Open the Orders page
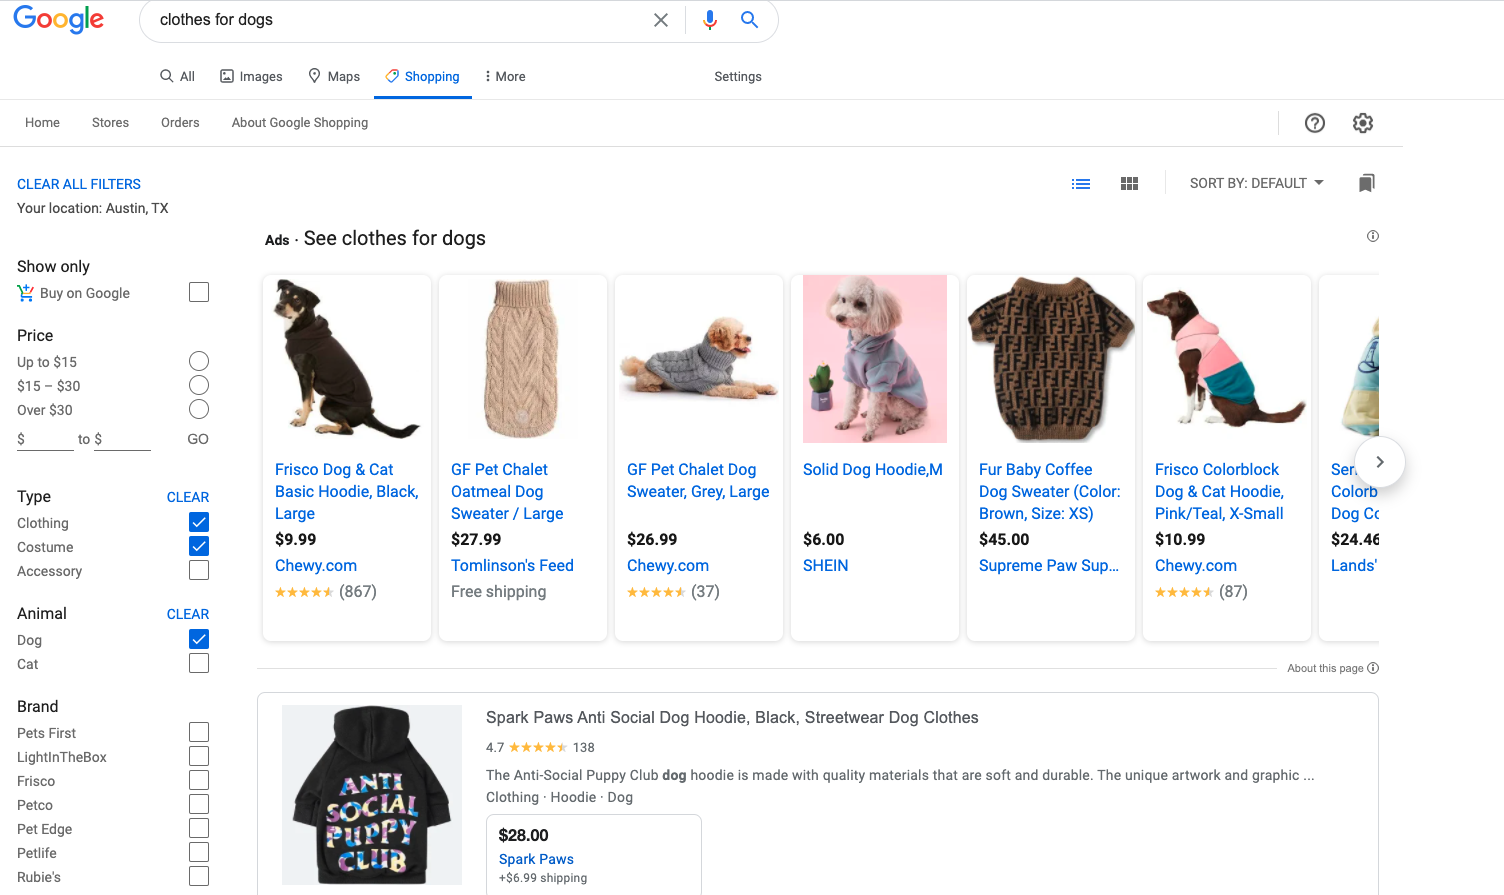This screenshot has width=1504, height=895. 180,122
